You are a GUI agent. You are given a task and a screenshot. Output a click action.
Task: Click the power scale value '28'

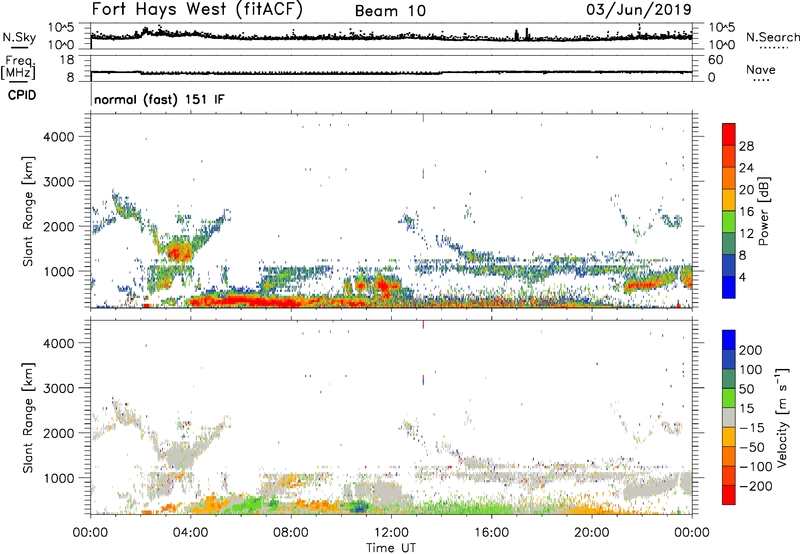point(746,146)
